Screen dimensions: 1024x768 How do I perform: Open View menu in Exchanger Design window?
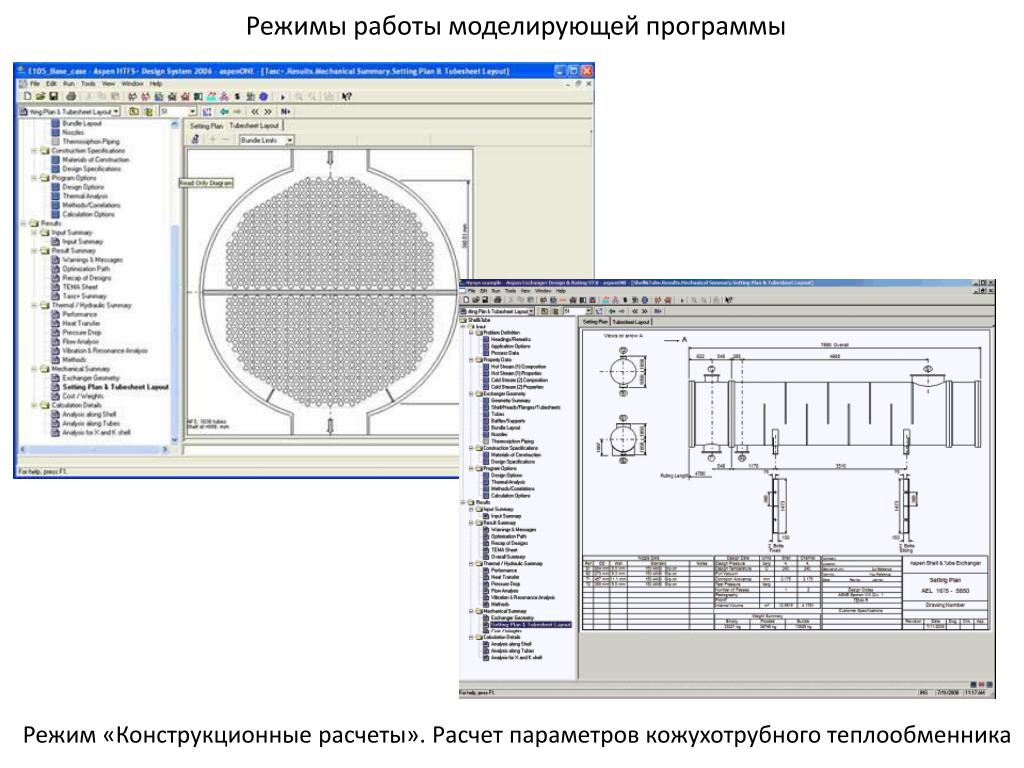pos(526,291)
